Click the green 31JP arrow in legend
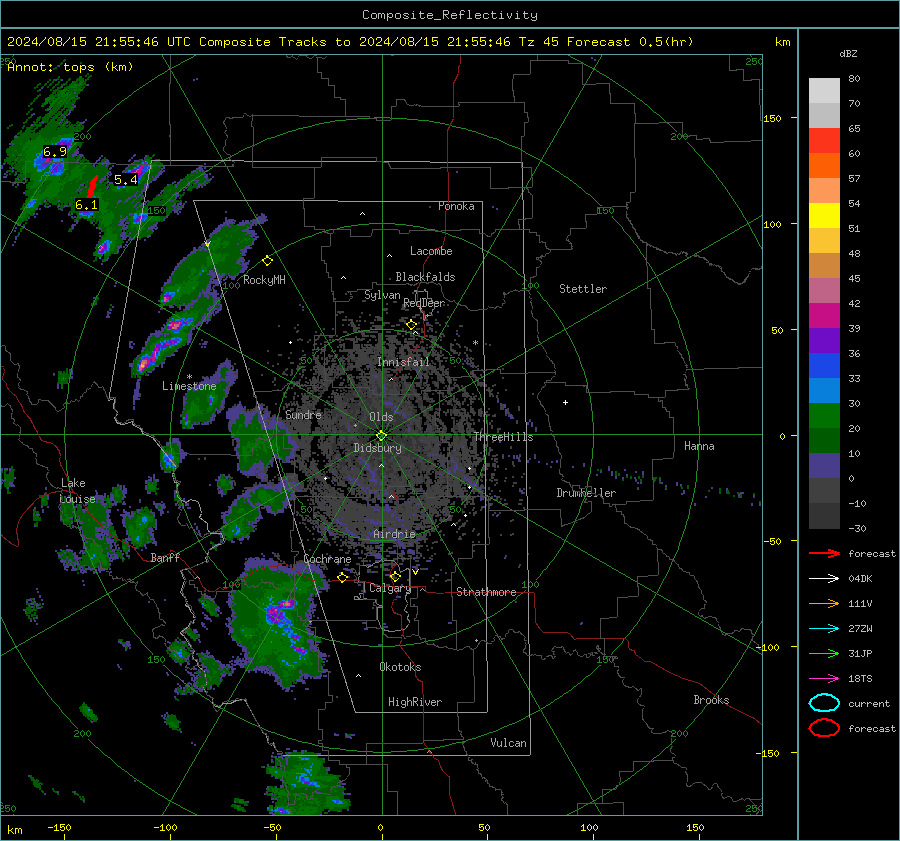 (824, 653)
